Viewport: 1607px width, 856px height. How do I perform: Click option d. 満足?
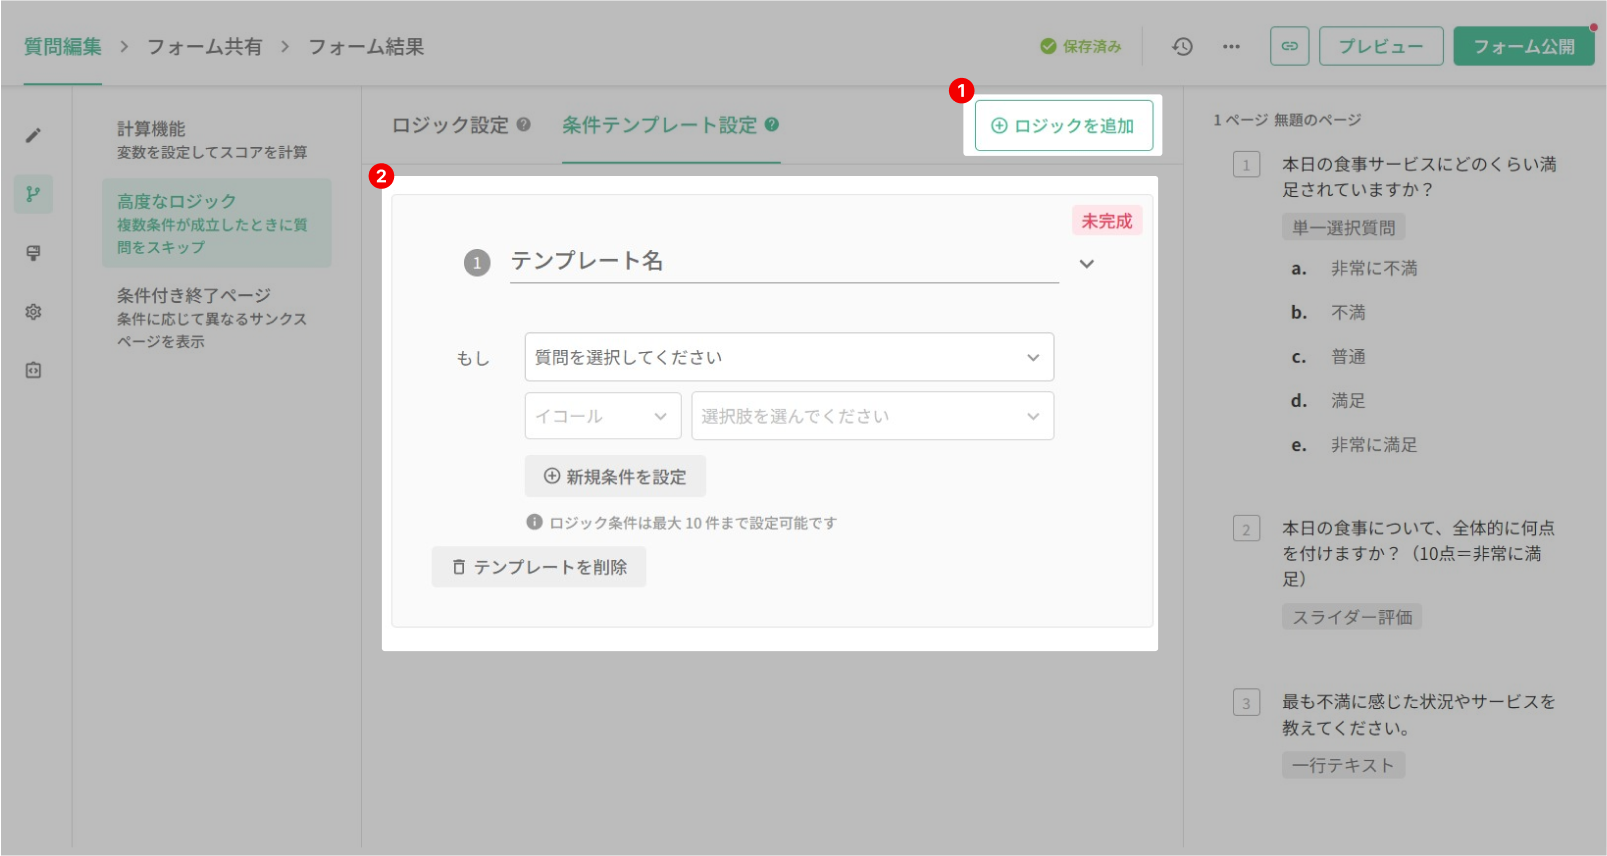pos(1328,400)
